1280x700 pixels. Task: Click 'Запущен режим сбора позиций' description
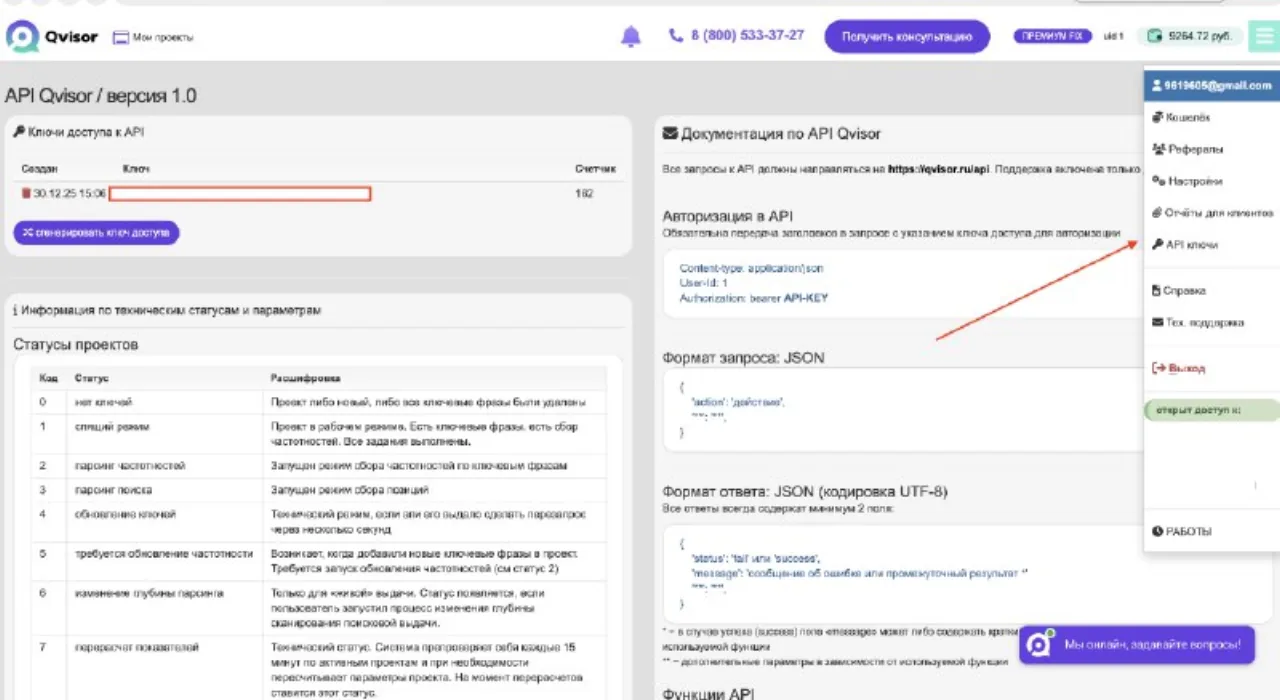tap(350, 490)
